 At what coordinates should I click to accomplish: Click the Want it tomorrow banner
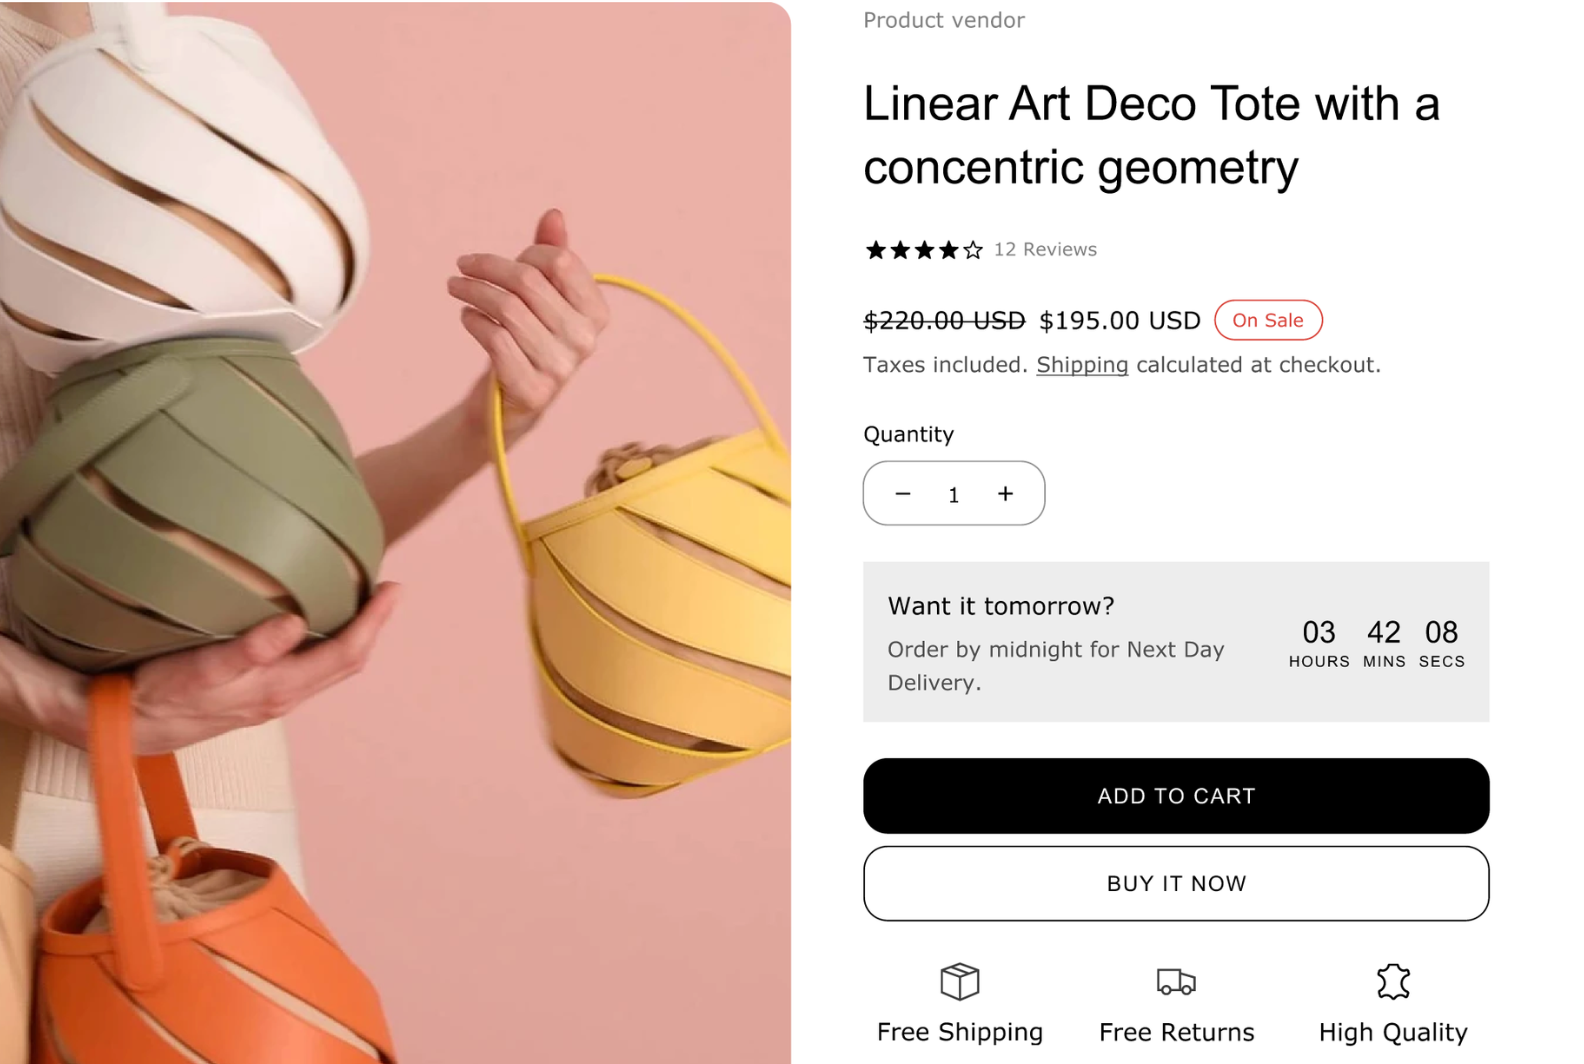pos(1176,642)
